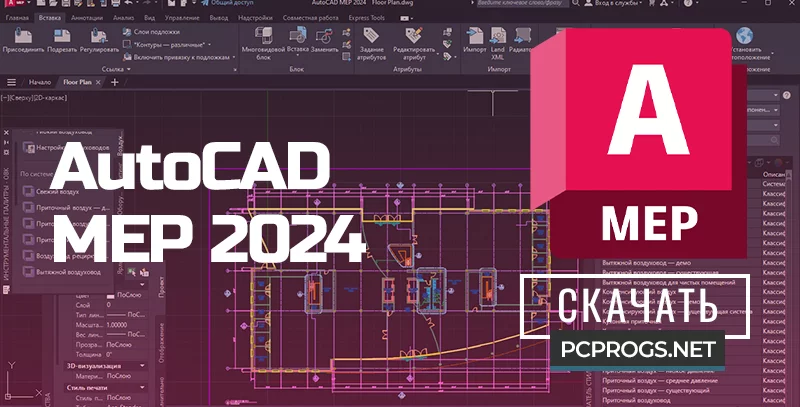Open the Анализ ribbon tab

[123, 18]
